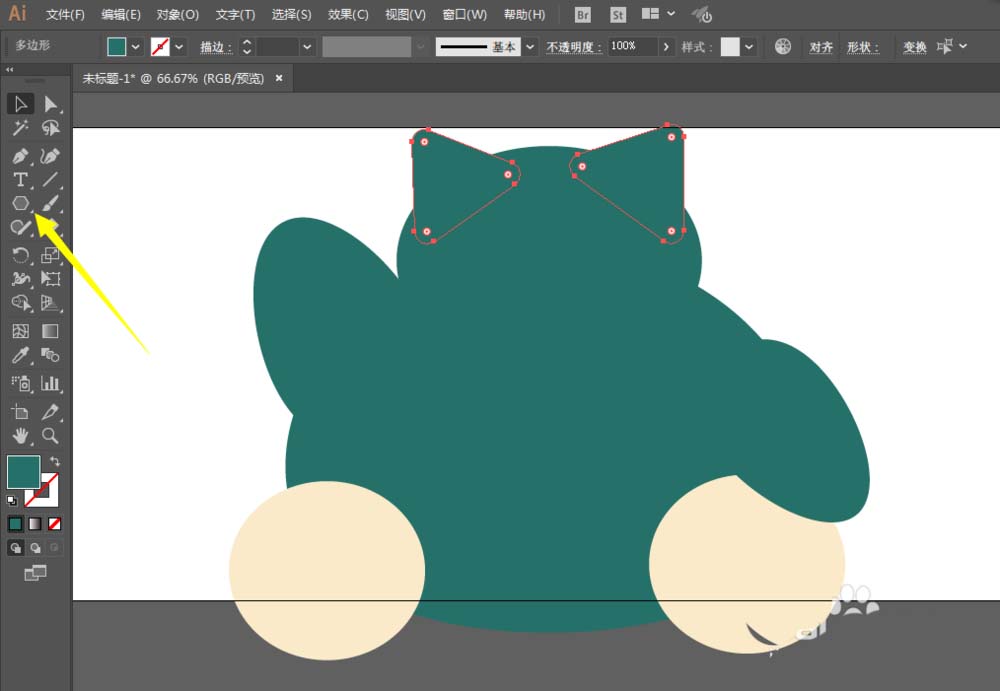
Task: Swap fill and stroke colors
Action: [55, 461]
